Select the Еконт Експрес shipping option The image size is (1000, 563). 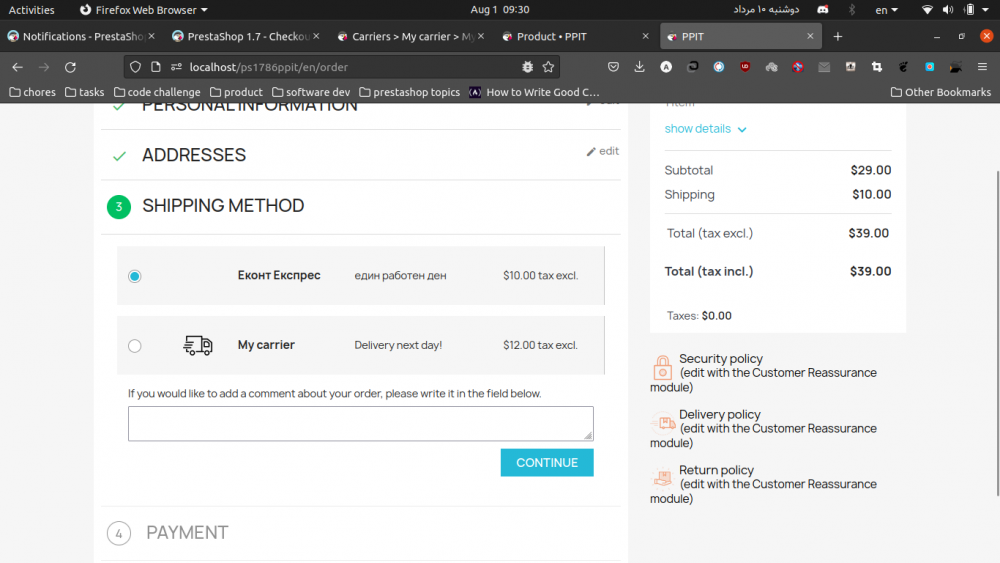tap(135, 276)
